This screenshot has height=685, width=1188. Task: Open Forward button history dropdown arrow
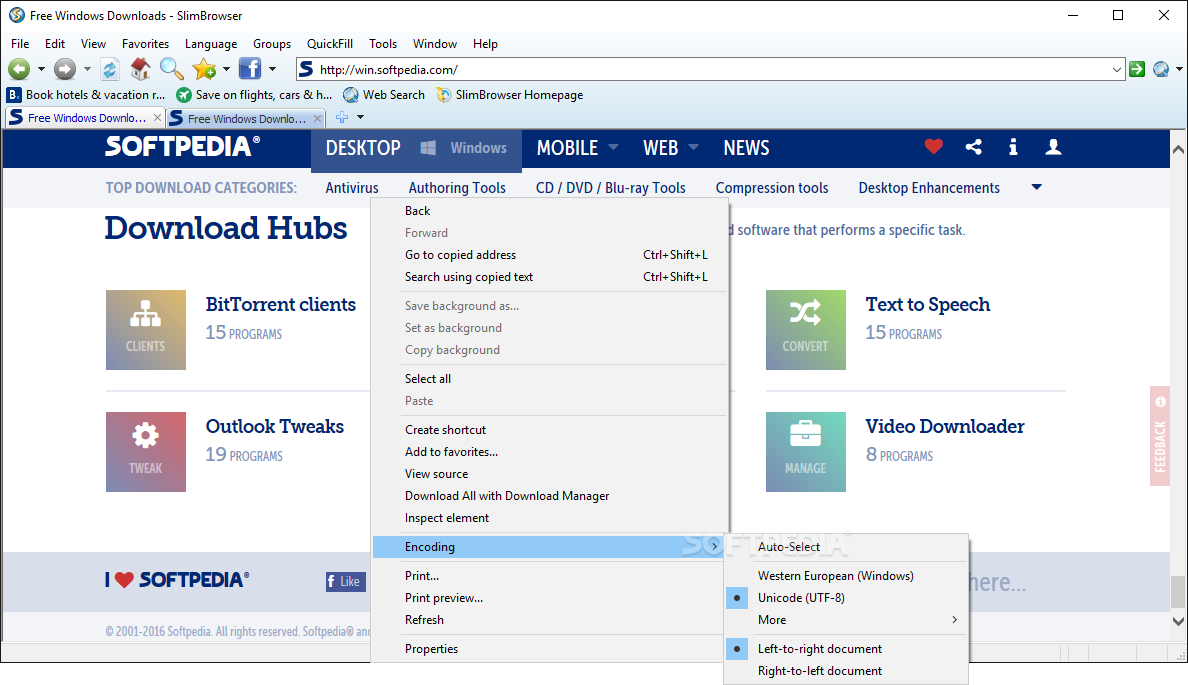87,69
